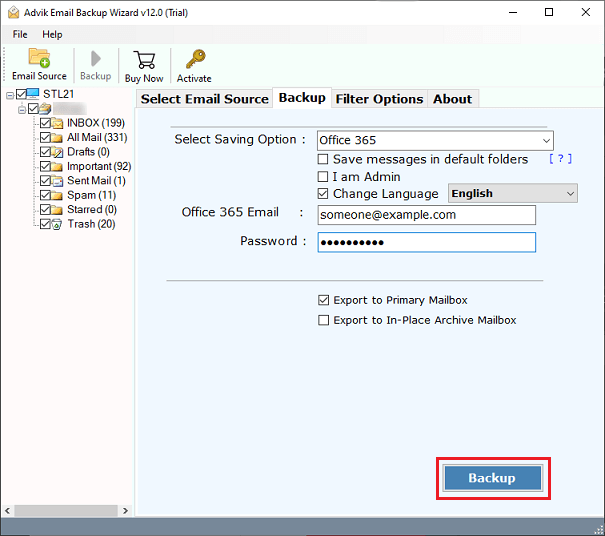
Task: Uncheck the Starred (0) checkbox
Action: 45,210
